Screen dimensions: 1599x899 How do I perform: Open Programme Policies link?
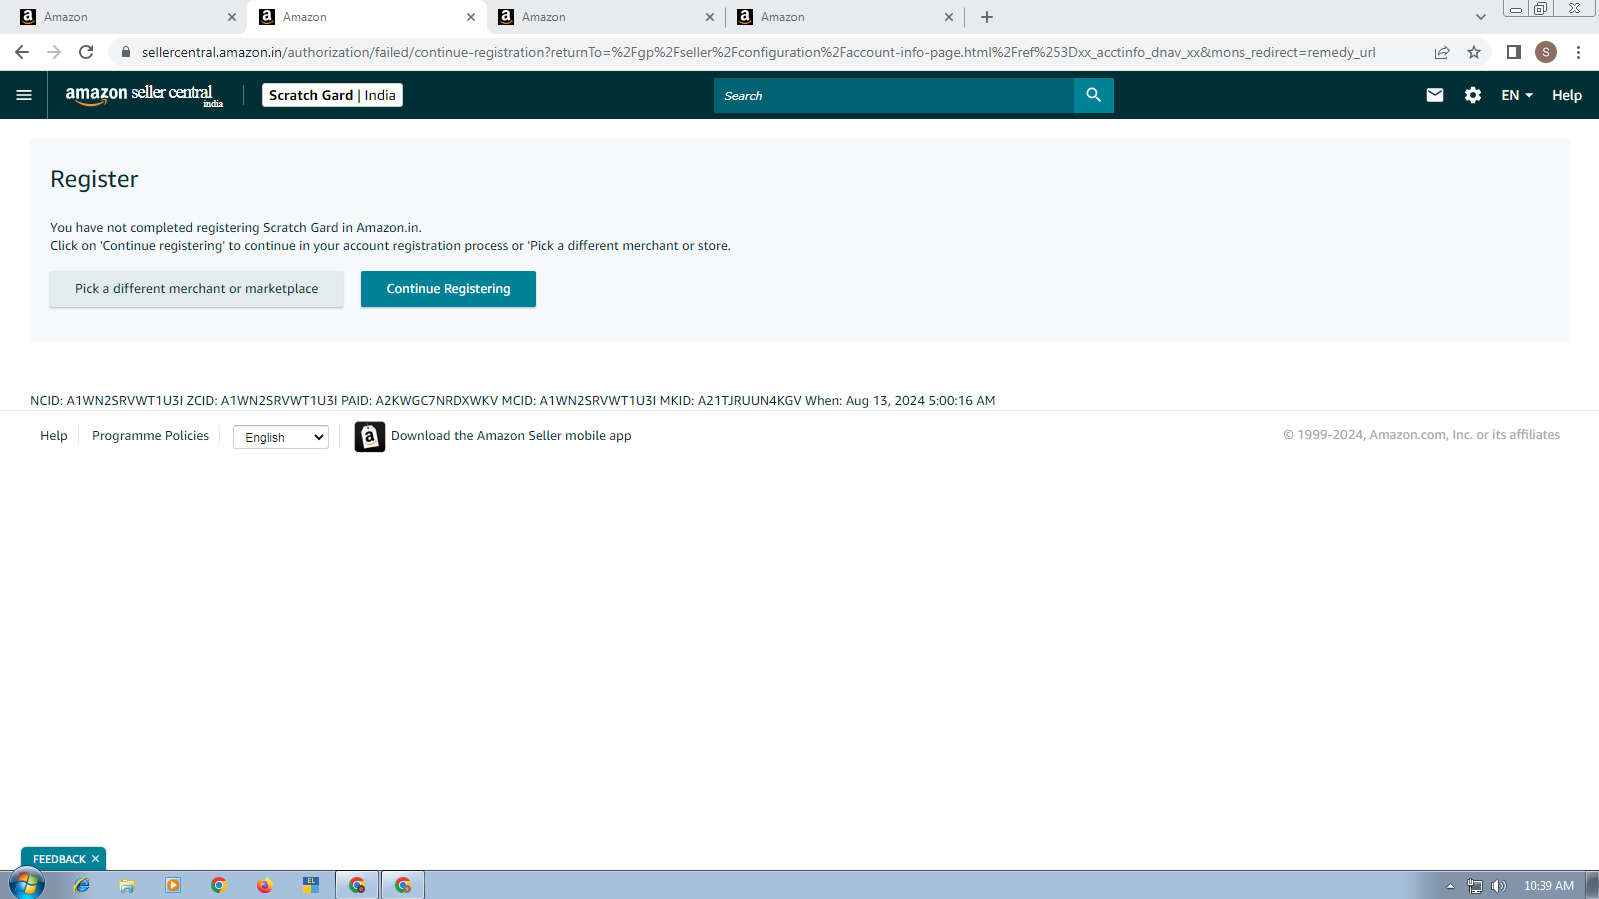click(x=150, y=436)
